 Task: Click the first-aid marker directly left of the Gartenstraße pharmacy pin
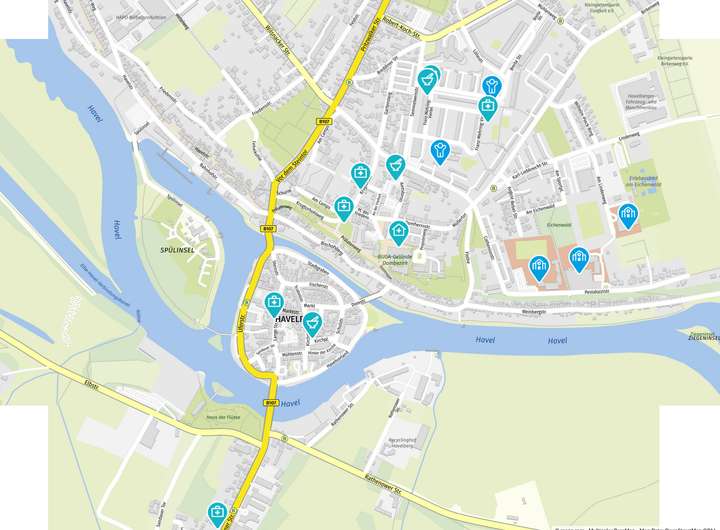(360, 175)
